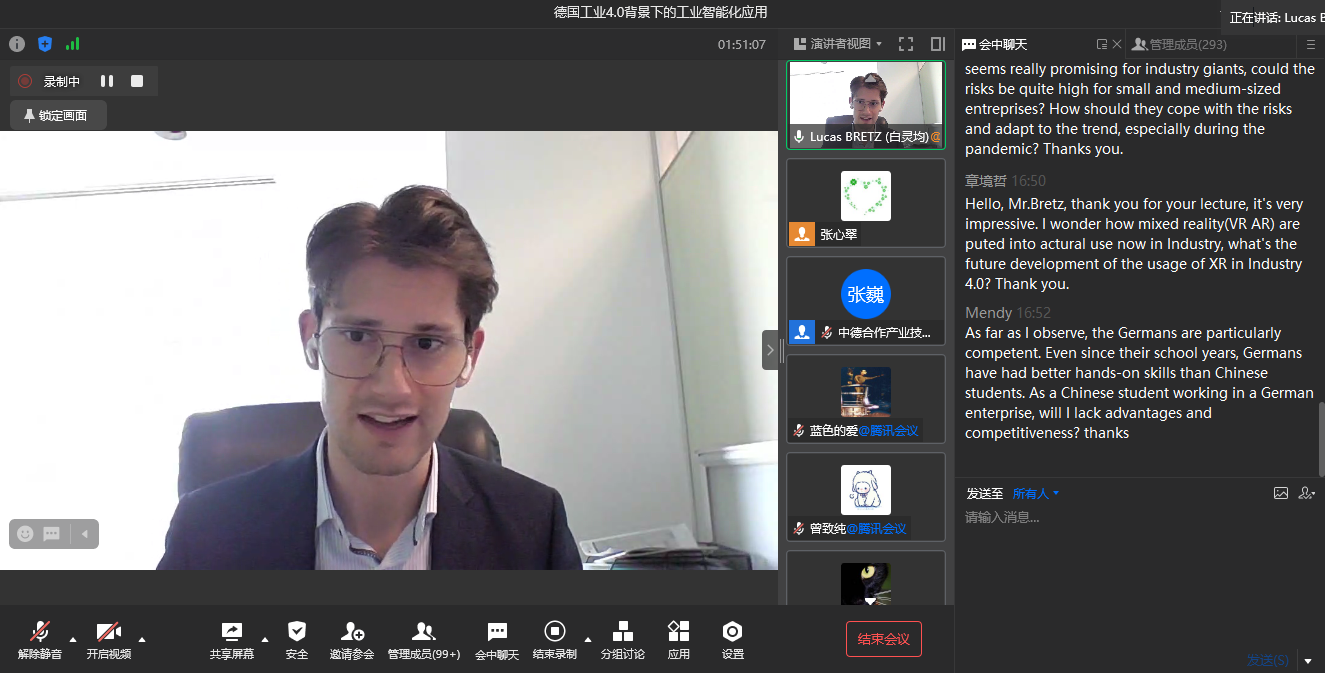Pause the recording

click(x=107, y=81)
